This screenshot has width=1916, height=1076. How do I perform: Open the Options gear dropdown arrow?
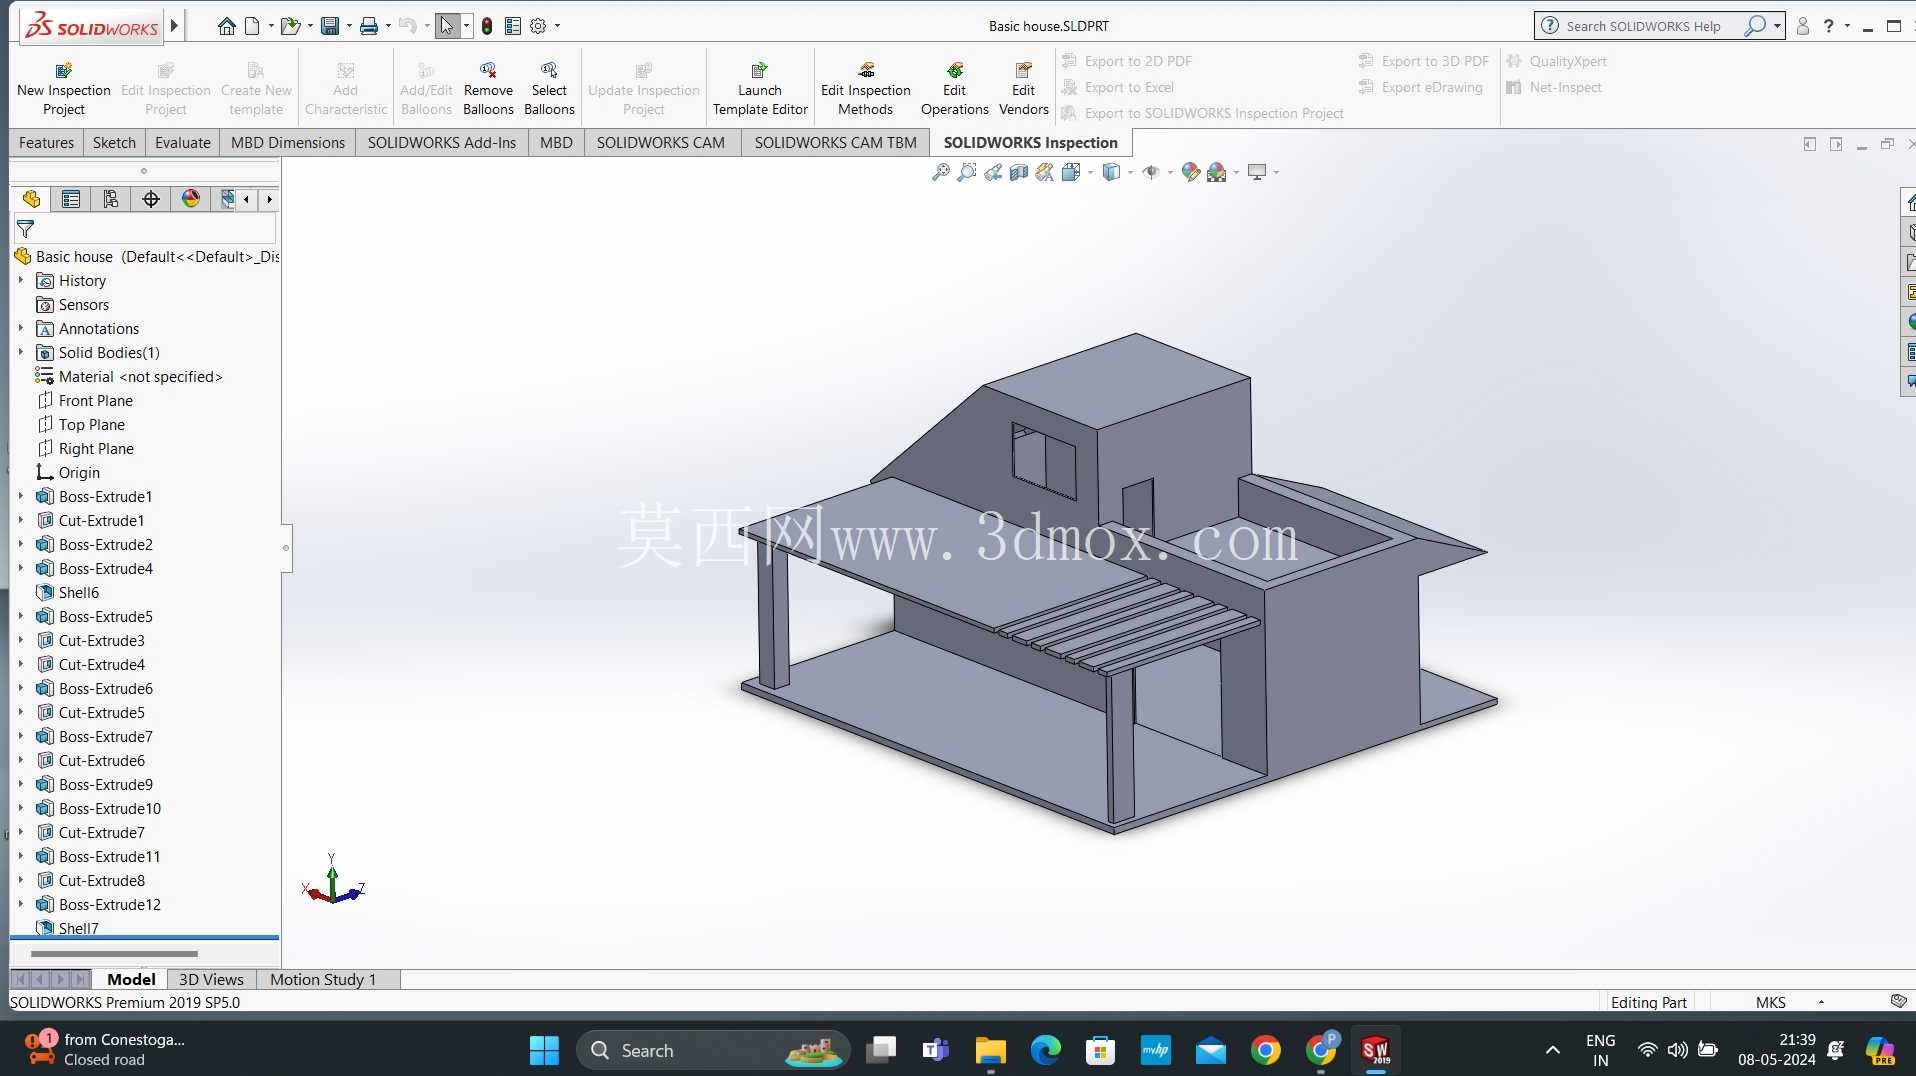click(x=557, y=26)
